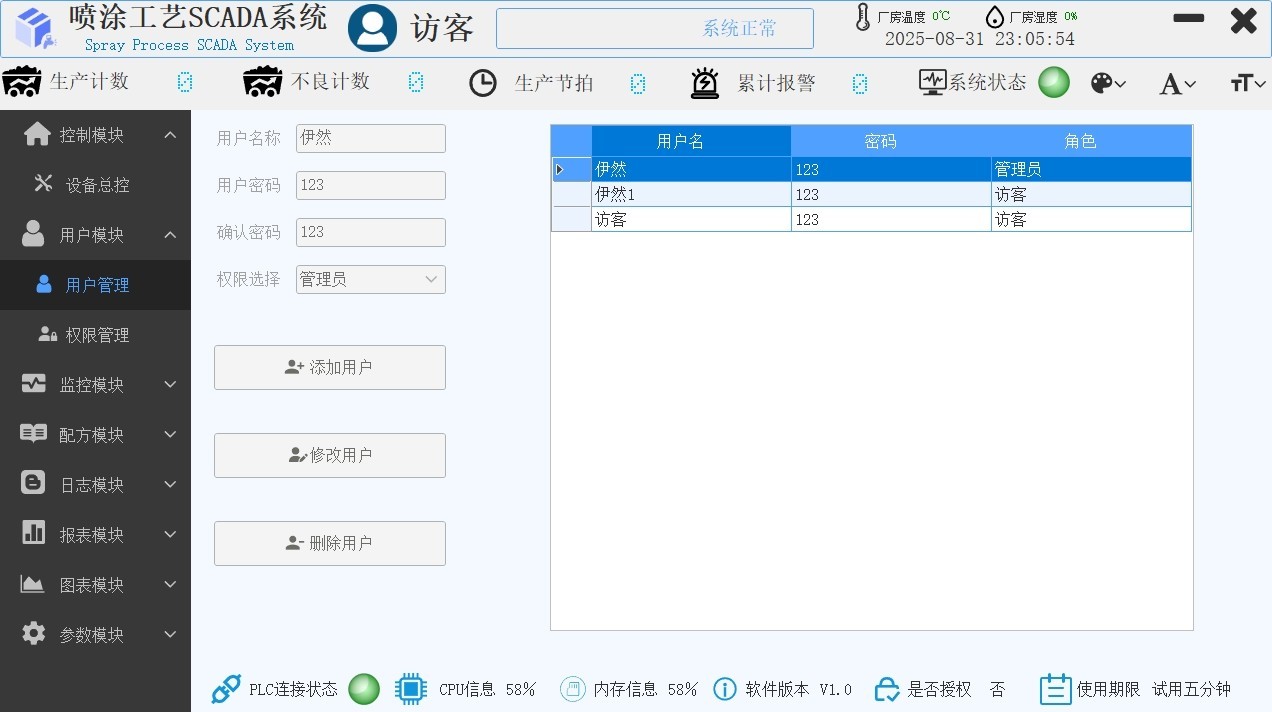Image resolution: width=1272 pixels, height=712 pixels.
Task: Click the SCADA system cube logo
Action: (35, 28)
